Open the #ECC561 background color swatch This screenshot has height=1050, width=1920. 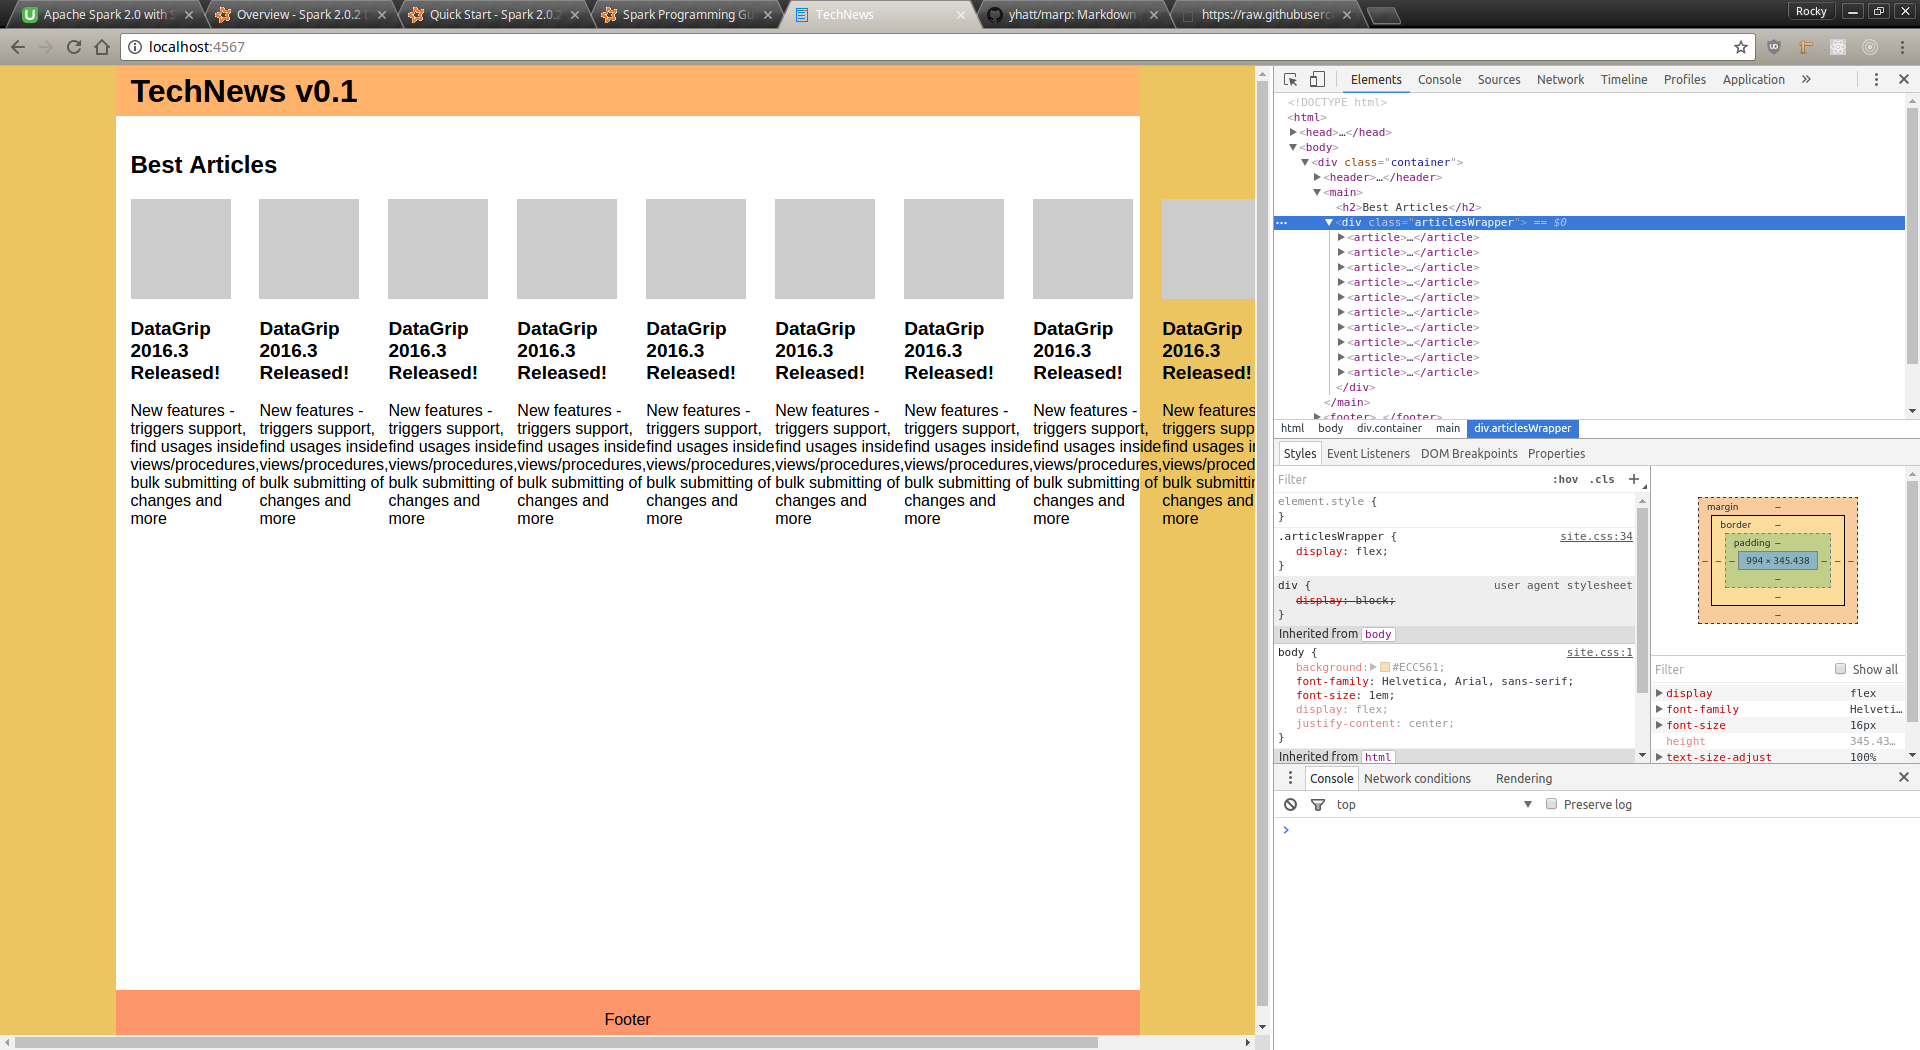point(1385,667)
